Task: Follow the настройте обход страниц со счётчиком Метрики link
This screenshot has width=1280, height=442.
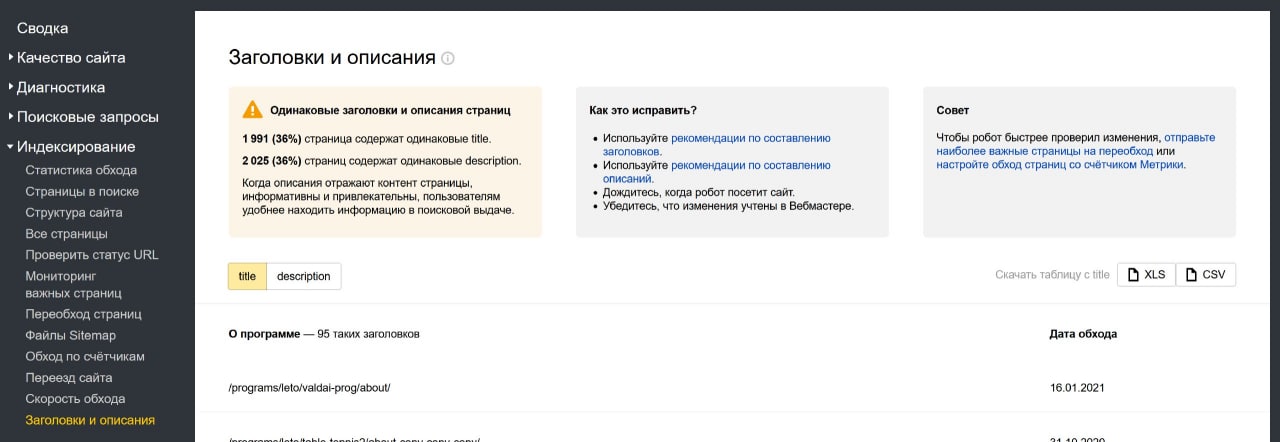Action: click(1060, 165)
